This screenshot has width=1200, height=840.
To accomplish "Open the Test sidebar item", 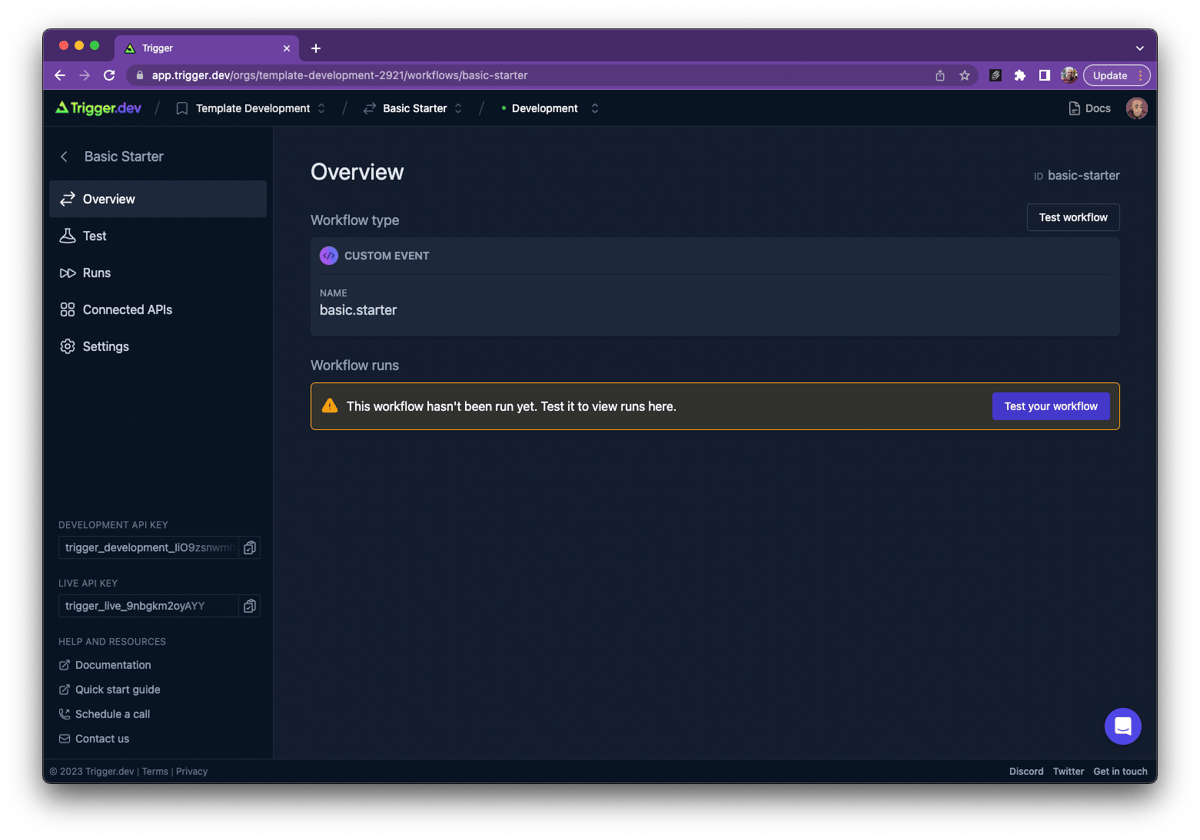I will point(158,236).
